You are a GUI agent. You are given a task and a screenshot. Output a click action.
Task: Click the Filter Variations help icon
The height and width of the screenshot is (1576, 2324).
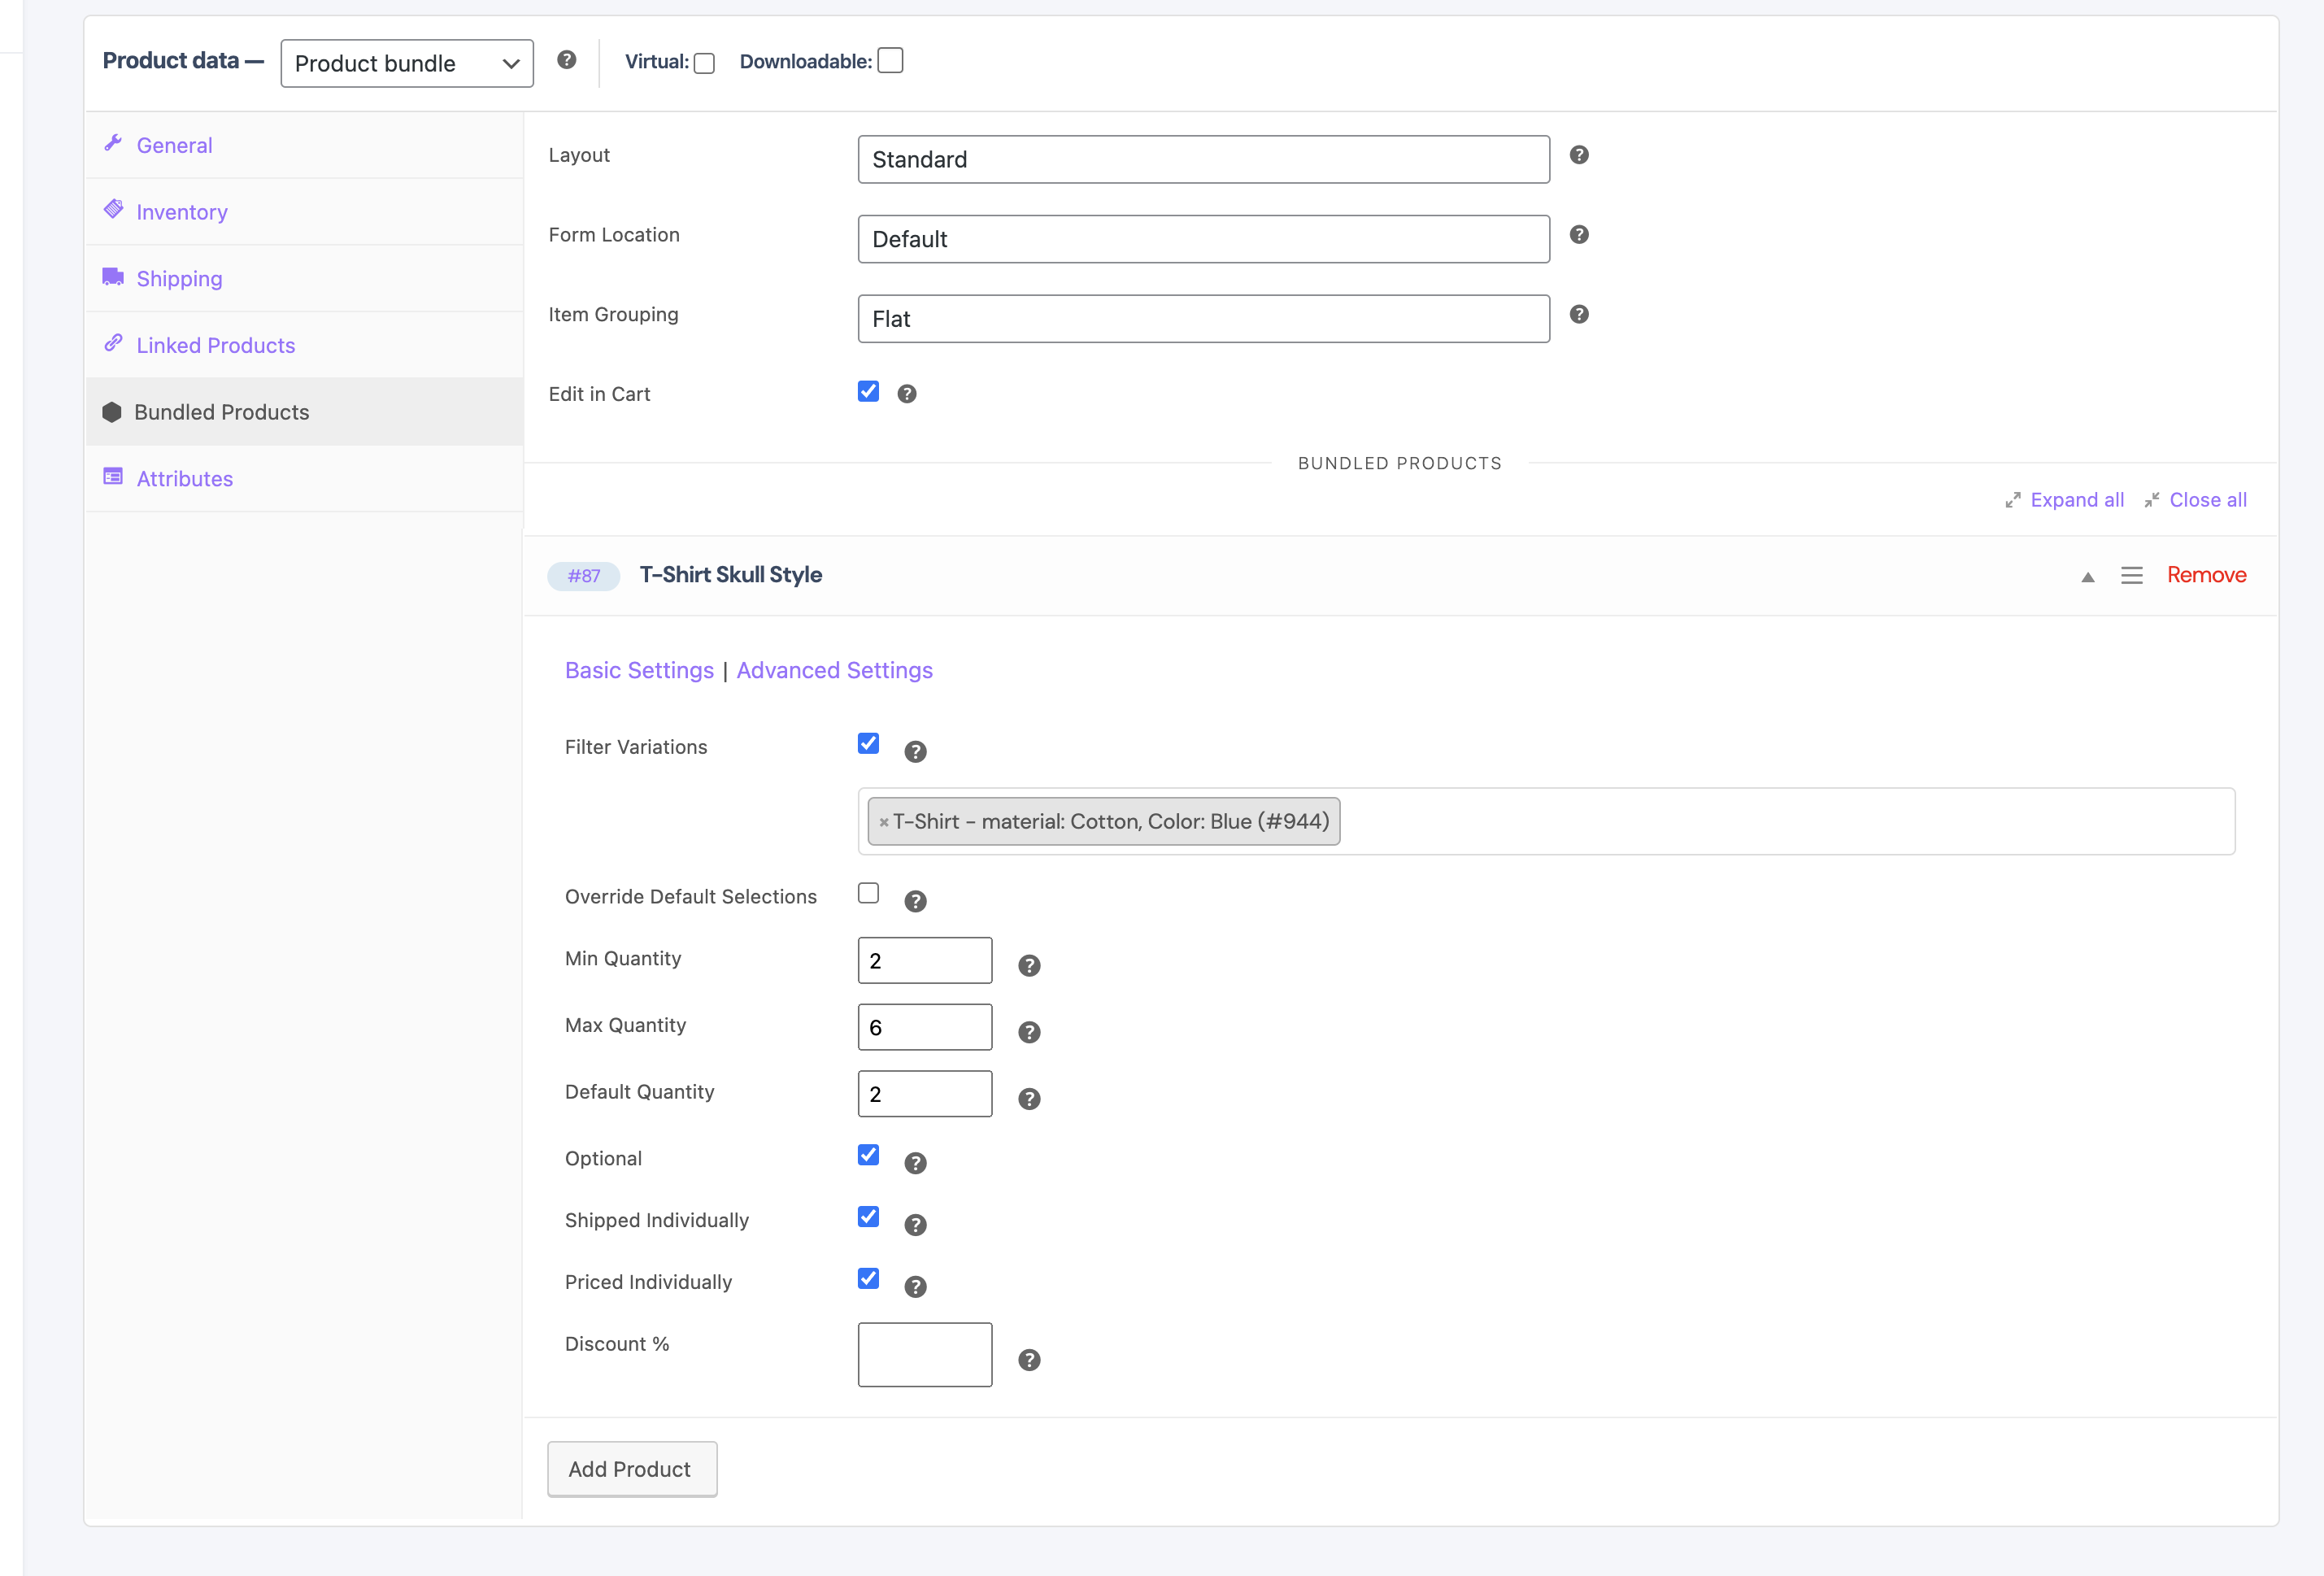(x=915, y=752)
